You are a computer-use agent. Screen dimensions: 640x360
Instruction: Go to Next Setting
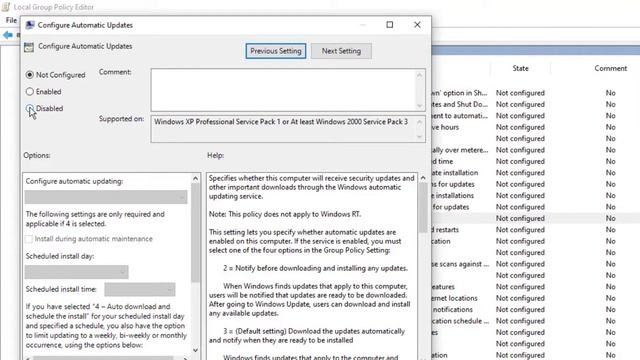point(341,51)
